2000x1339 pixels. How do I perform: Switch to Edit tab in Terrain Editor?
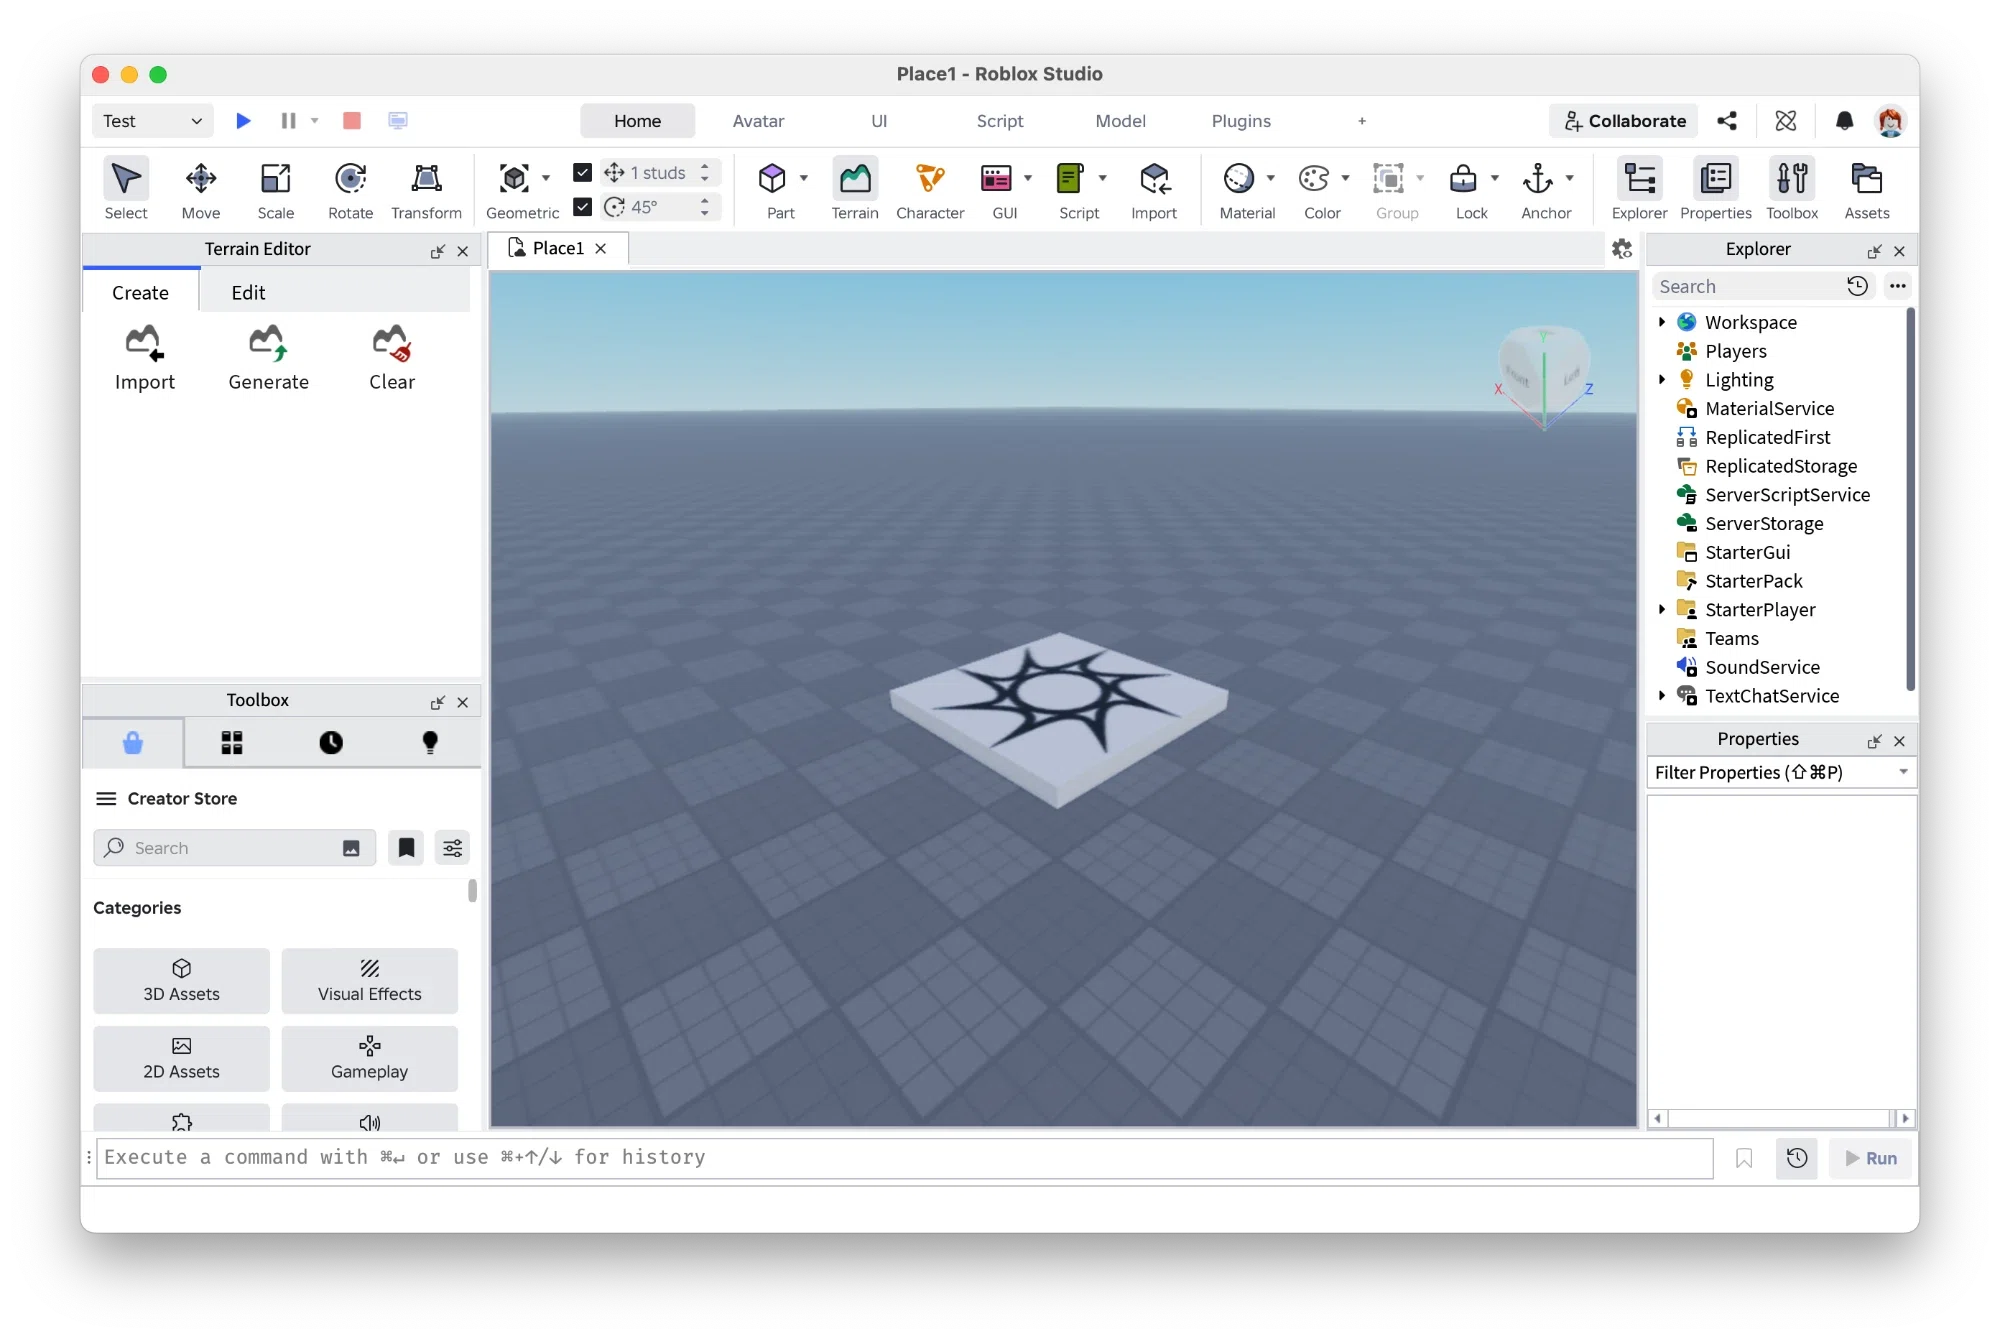point(248,293)
